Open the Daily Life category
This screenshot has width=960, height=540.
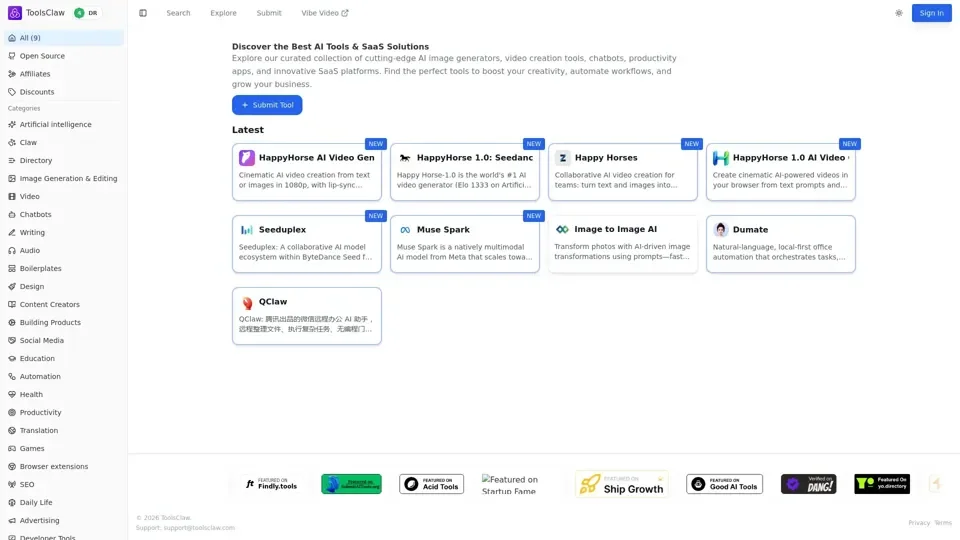(x=64, y=503)
